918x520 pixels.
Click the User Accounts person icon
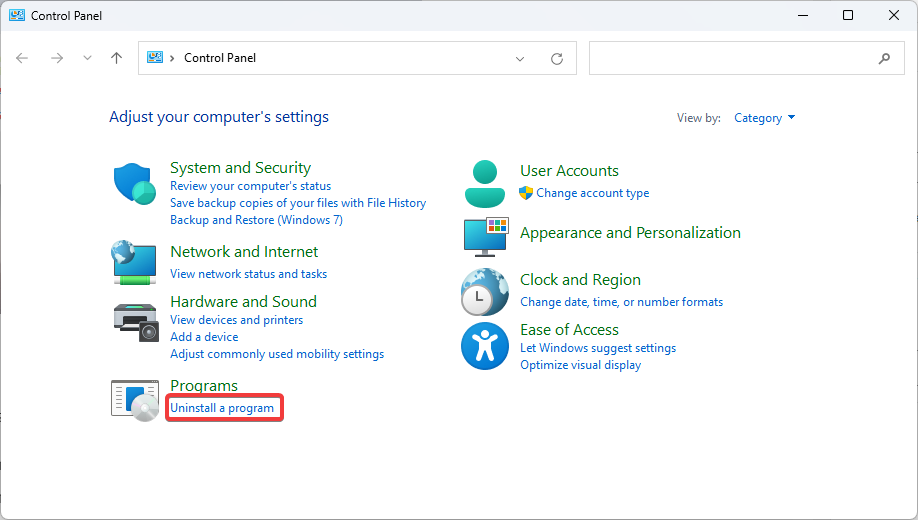pos(485,184)
